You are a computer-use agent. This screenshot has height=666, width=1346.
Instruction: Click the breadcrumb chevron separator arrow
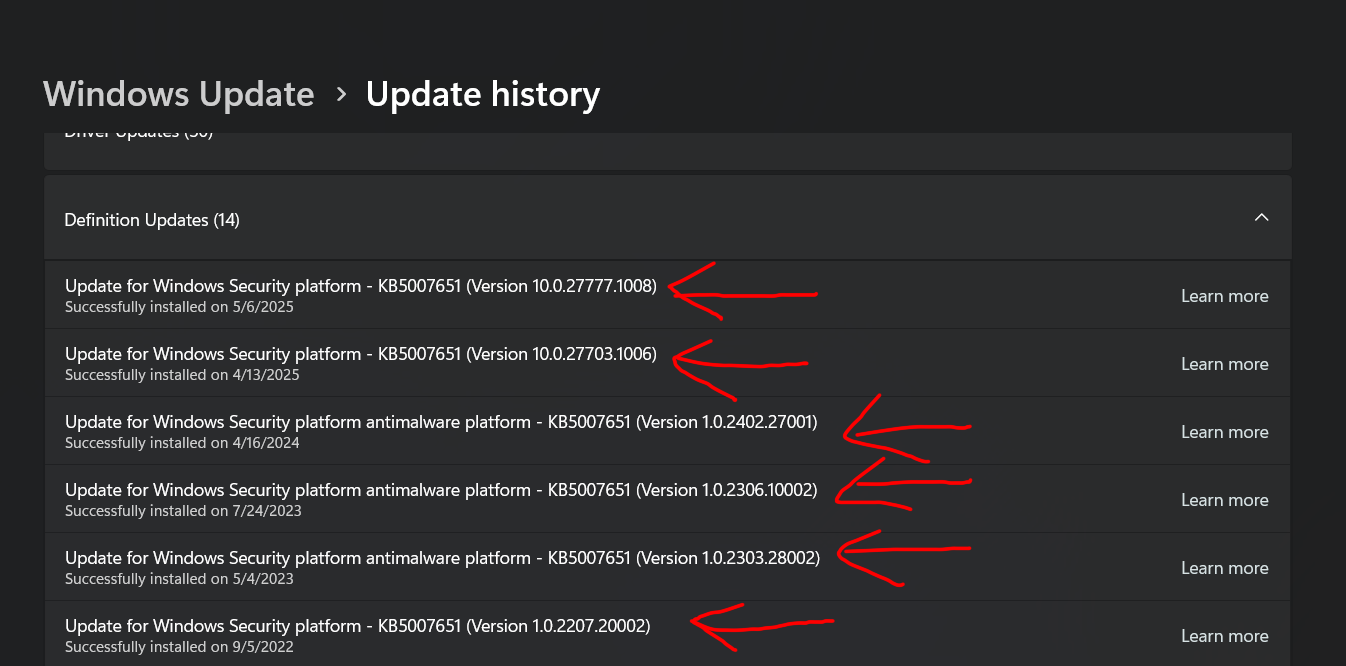[341, 94]
